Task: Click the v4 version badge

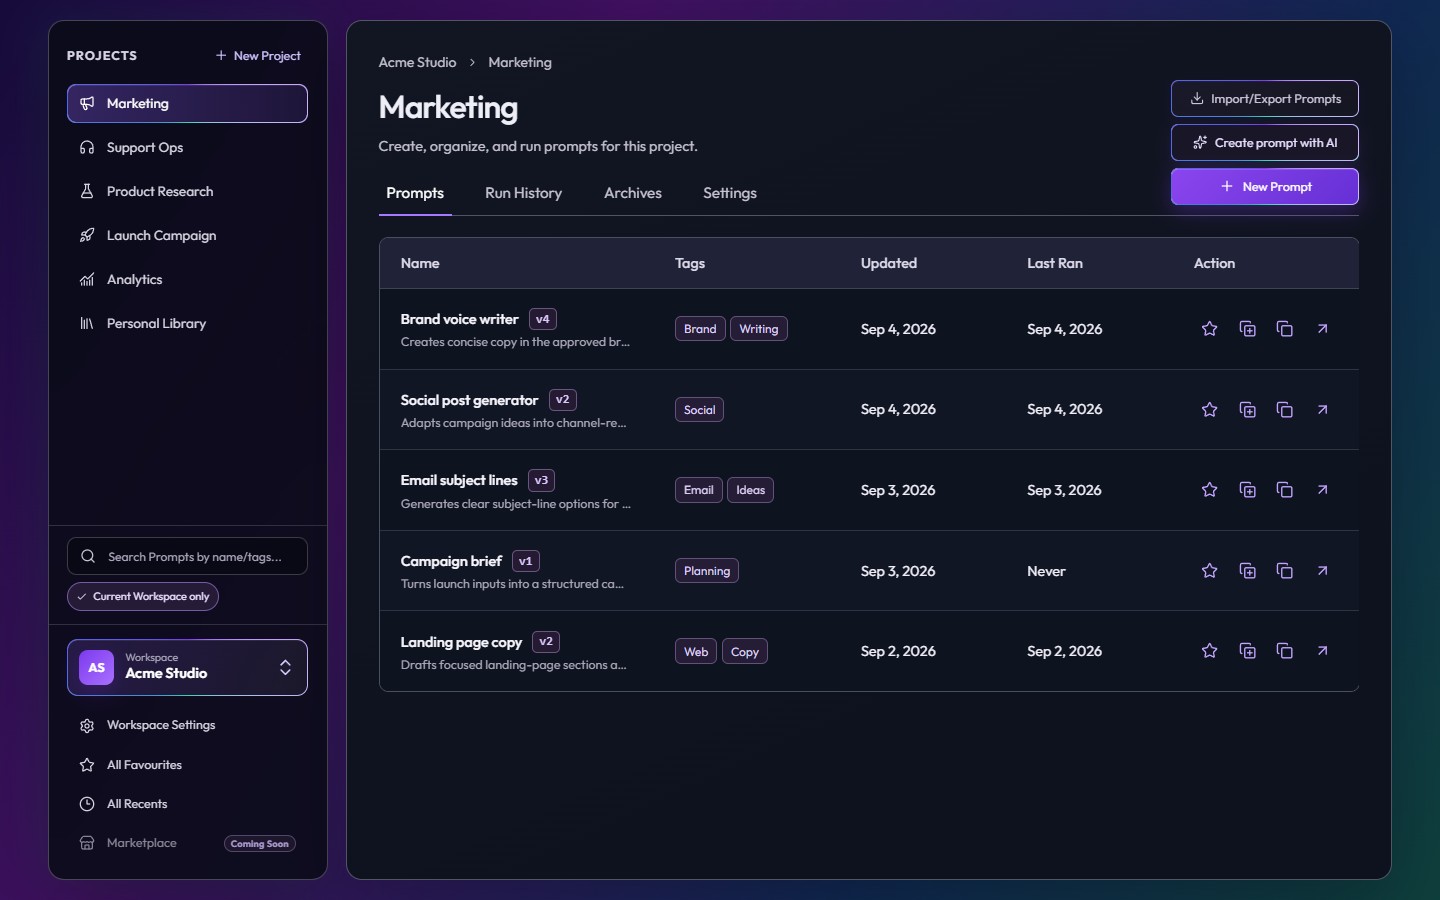Action: 543,319
